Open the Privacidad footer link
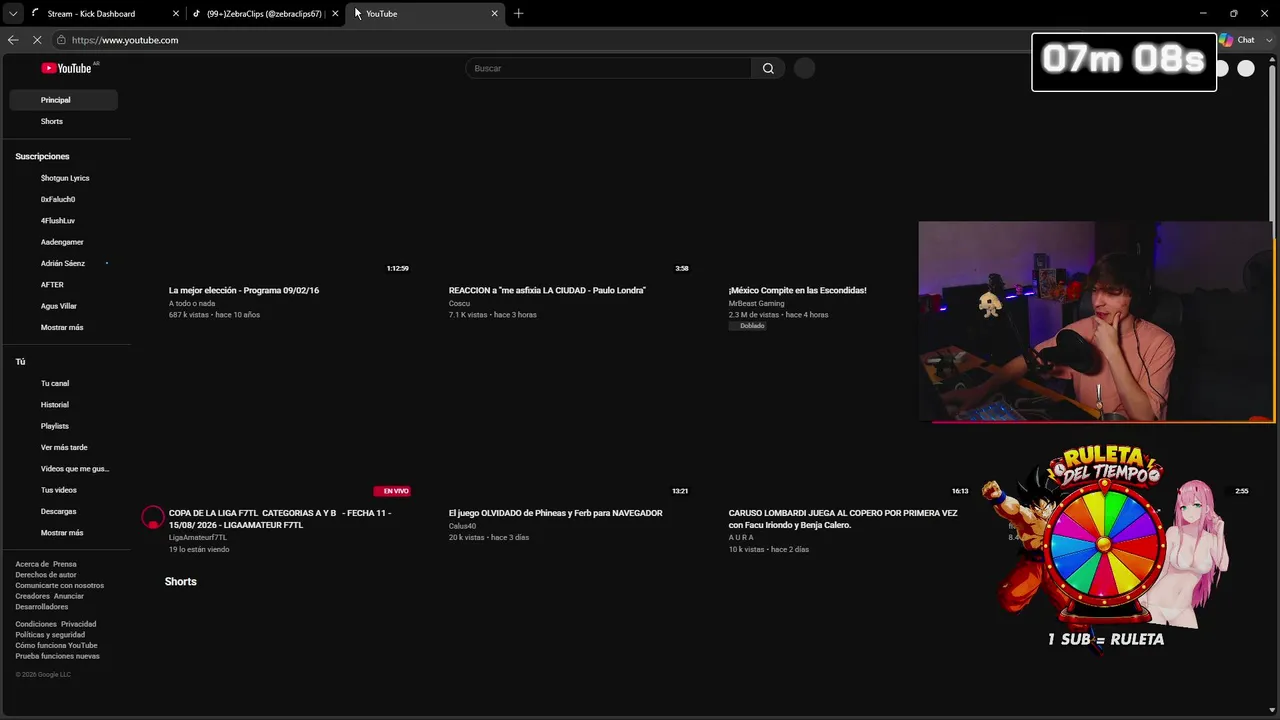The width and height of the screenshot is (1280, 720). (79, 624)
